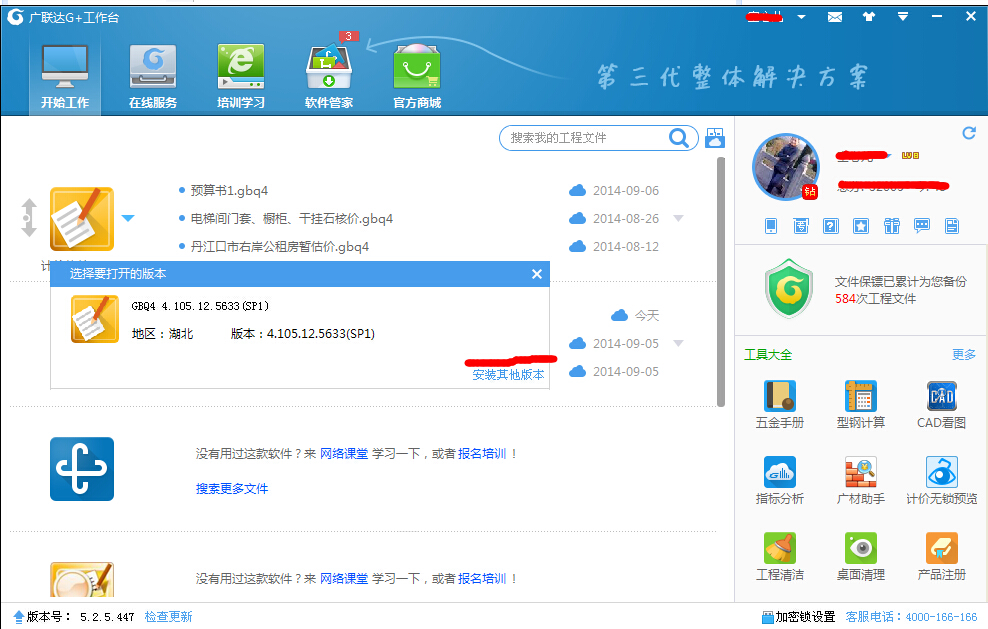Expand dropdown arrow beside 2014-09-05

tap(679, 343)
